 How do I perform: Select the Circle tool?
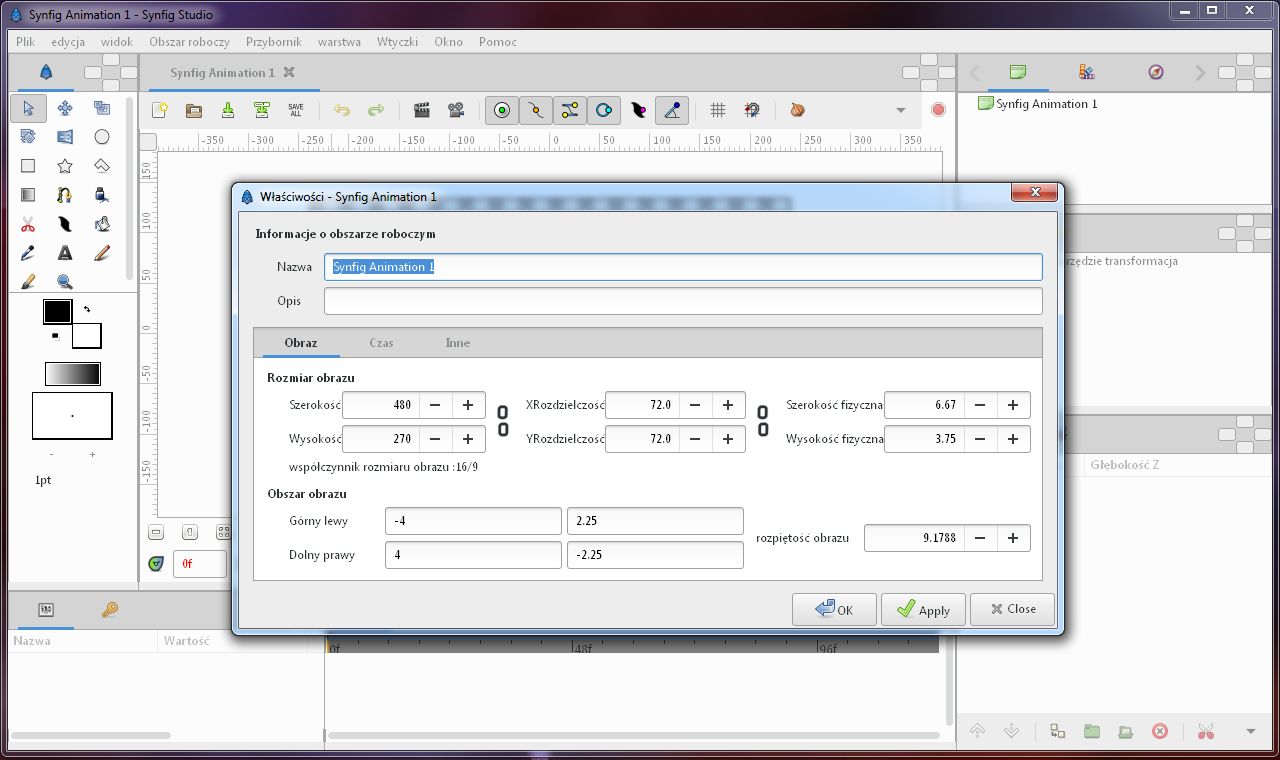pyautogui.click(x=101, y=137)
